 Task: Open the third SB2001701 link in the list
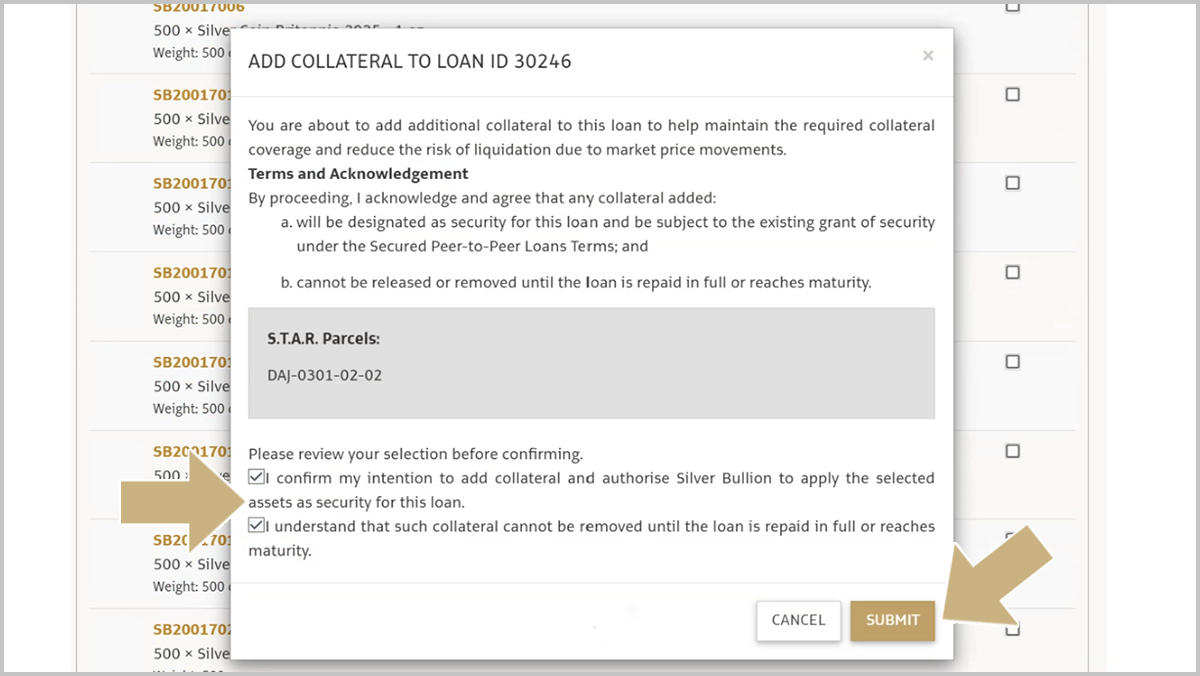(192, 272)
